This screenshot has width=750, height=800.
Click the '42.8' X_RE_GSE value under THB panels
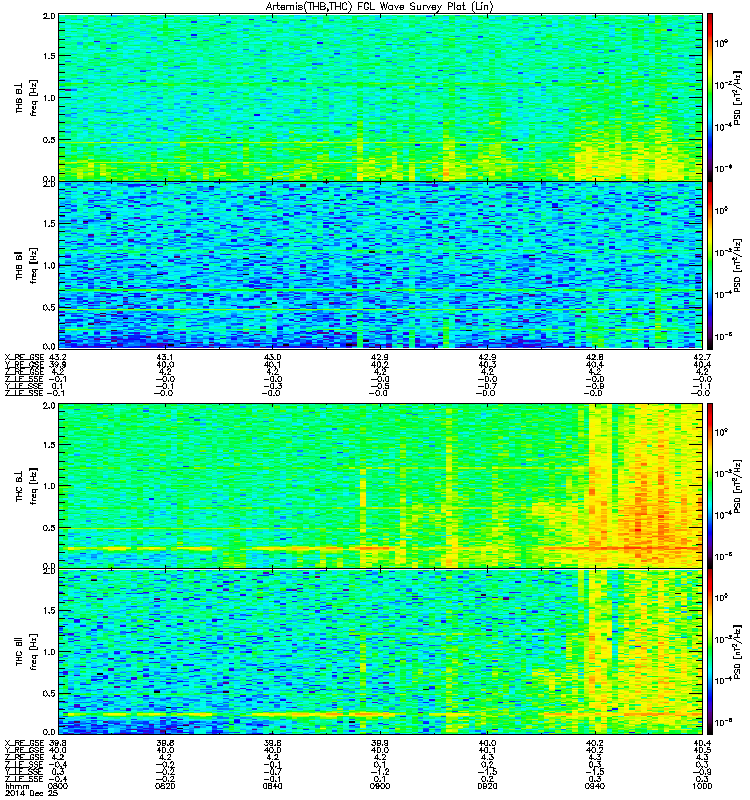(x=595, y=357)
